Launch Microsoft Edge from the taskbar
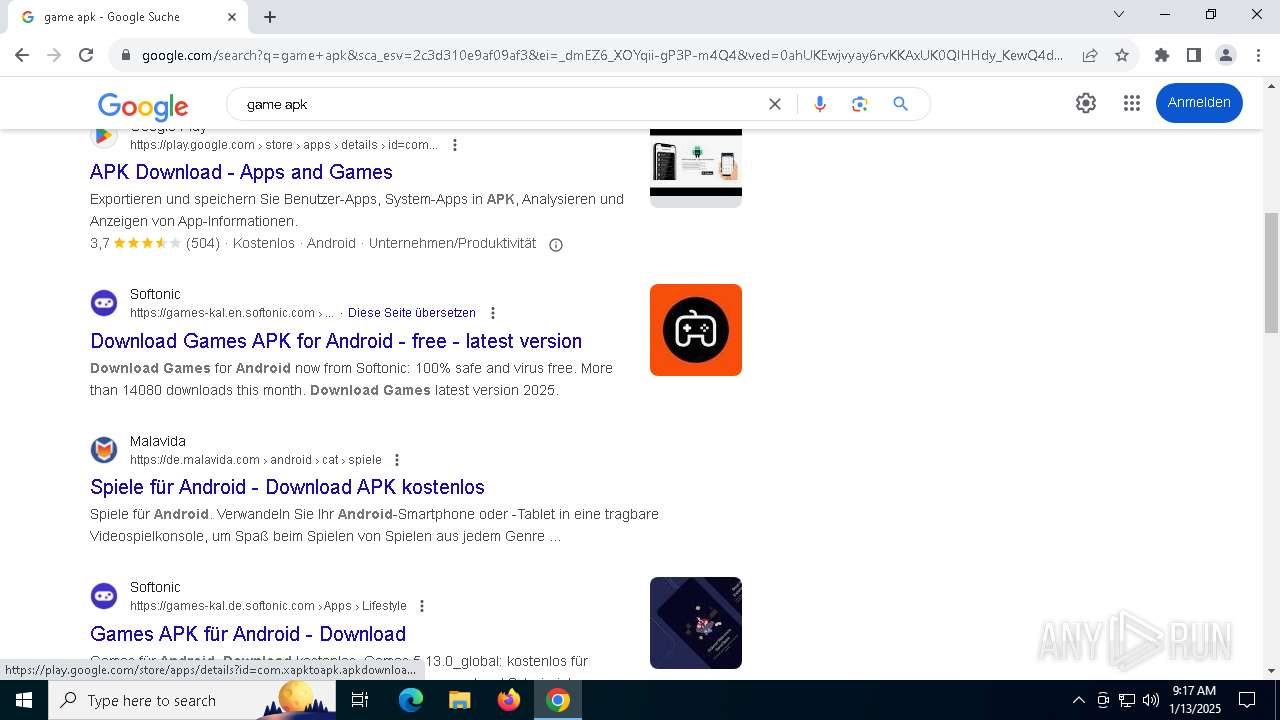The image size is (1280, 720). point(411,700)
